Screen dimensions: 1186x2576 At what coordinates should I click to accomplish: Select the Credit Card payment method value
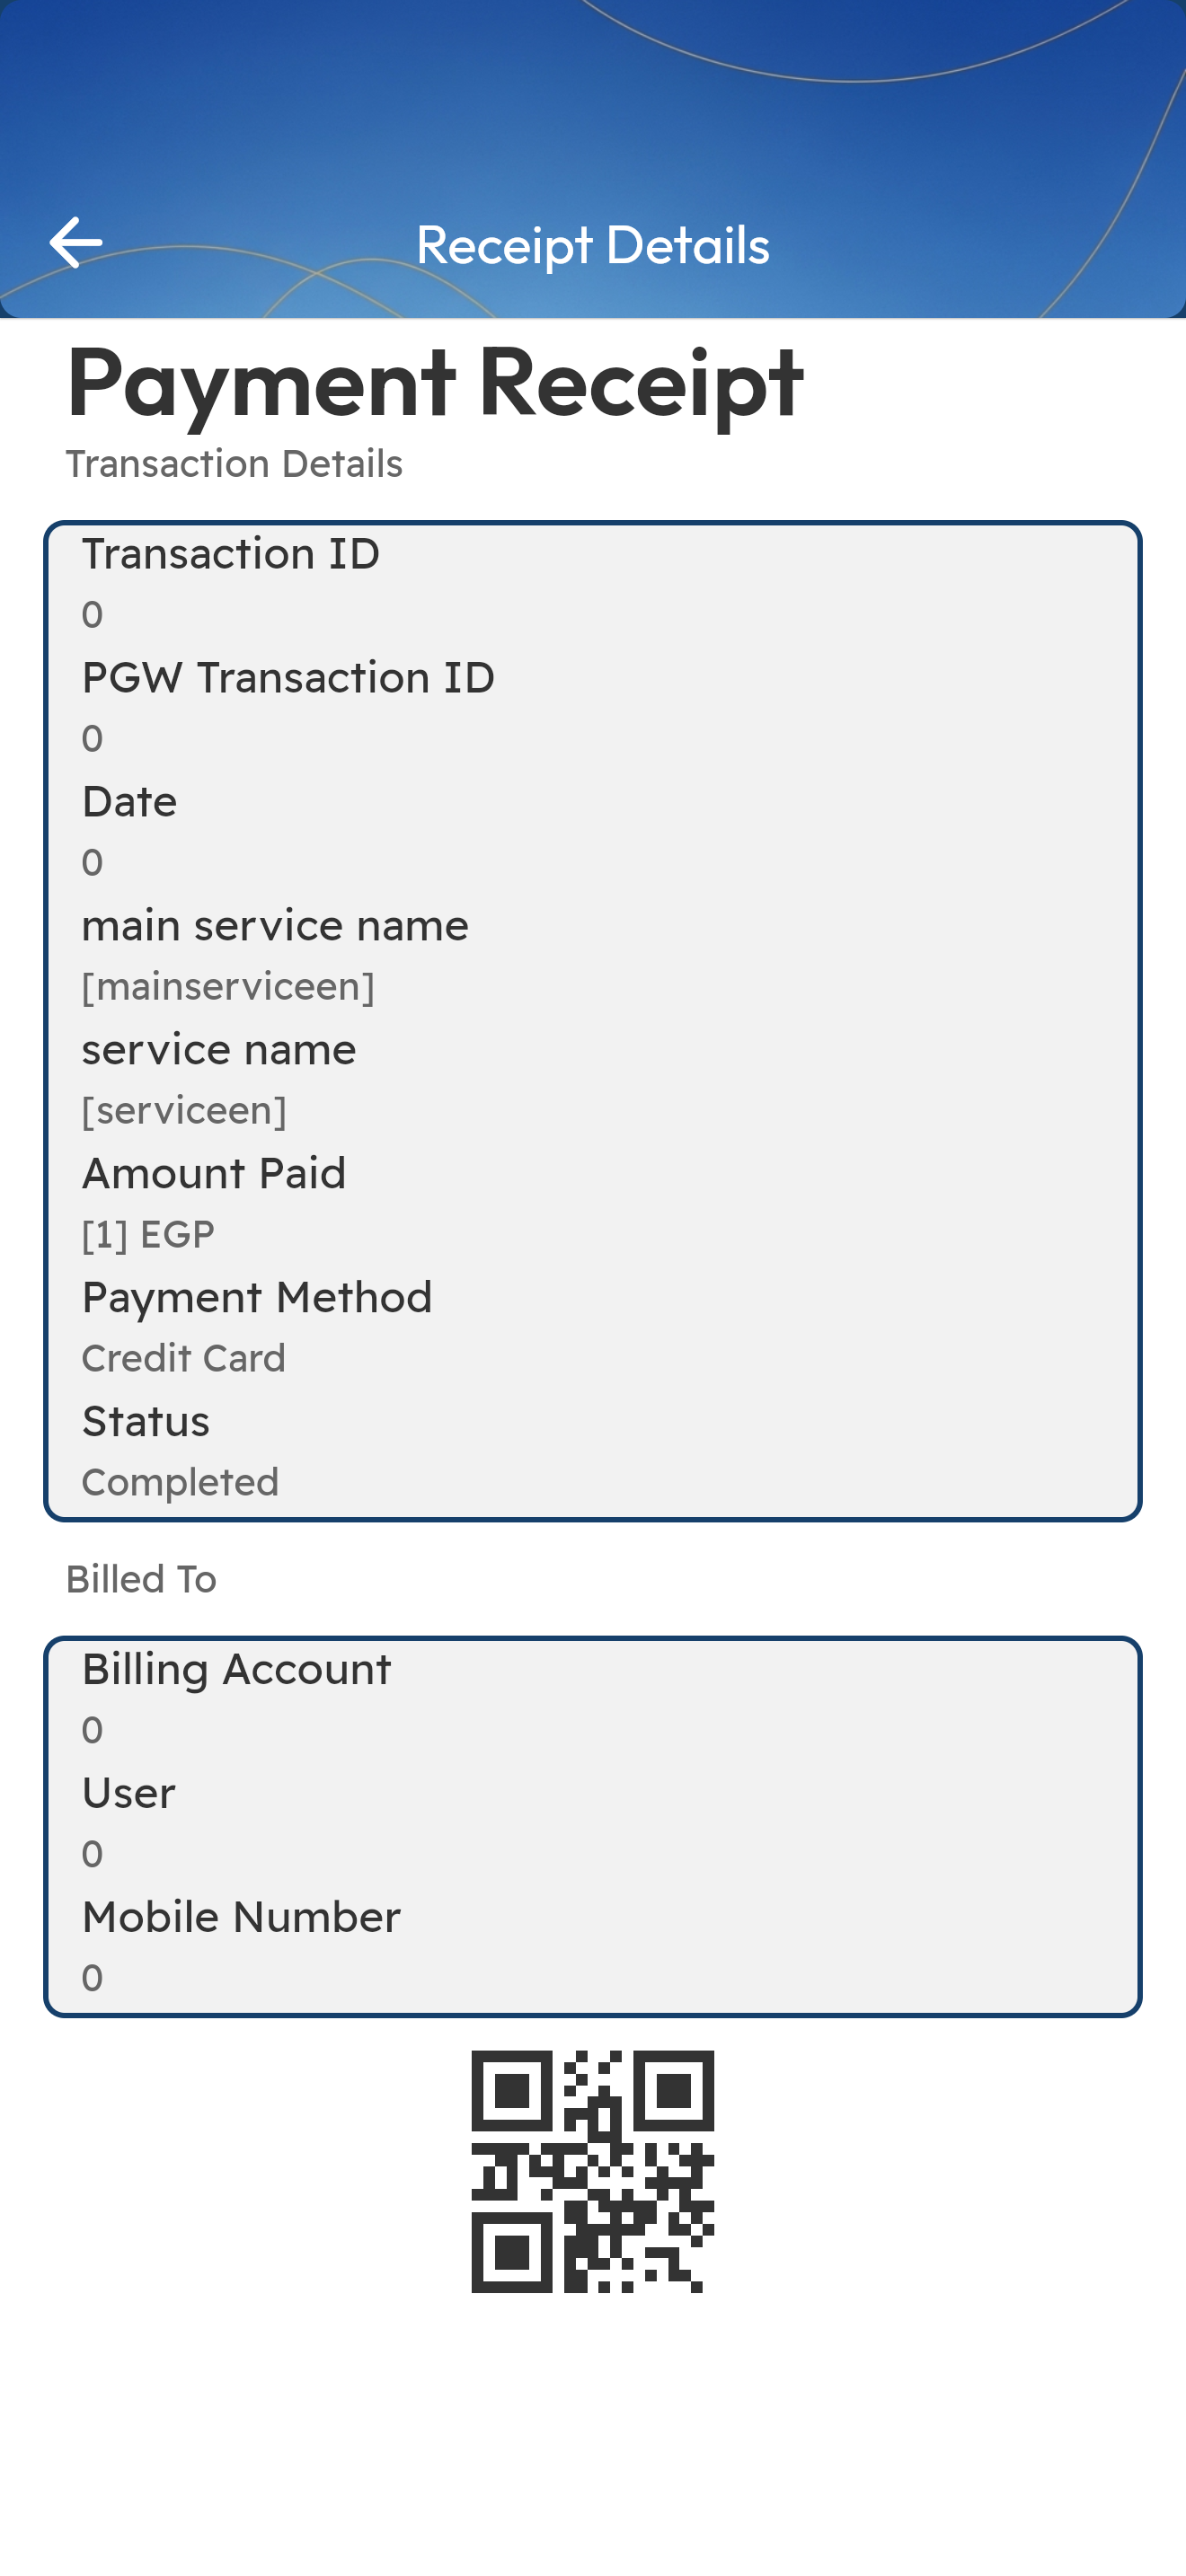tap(184, 1359)
